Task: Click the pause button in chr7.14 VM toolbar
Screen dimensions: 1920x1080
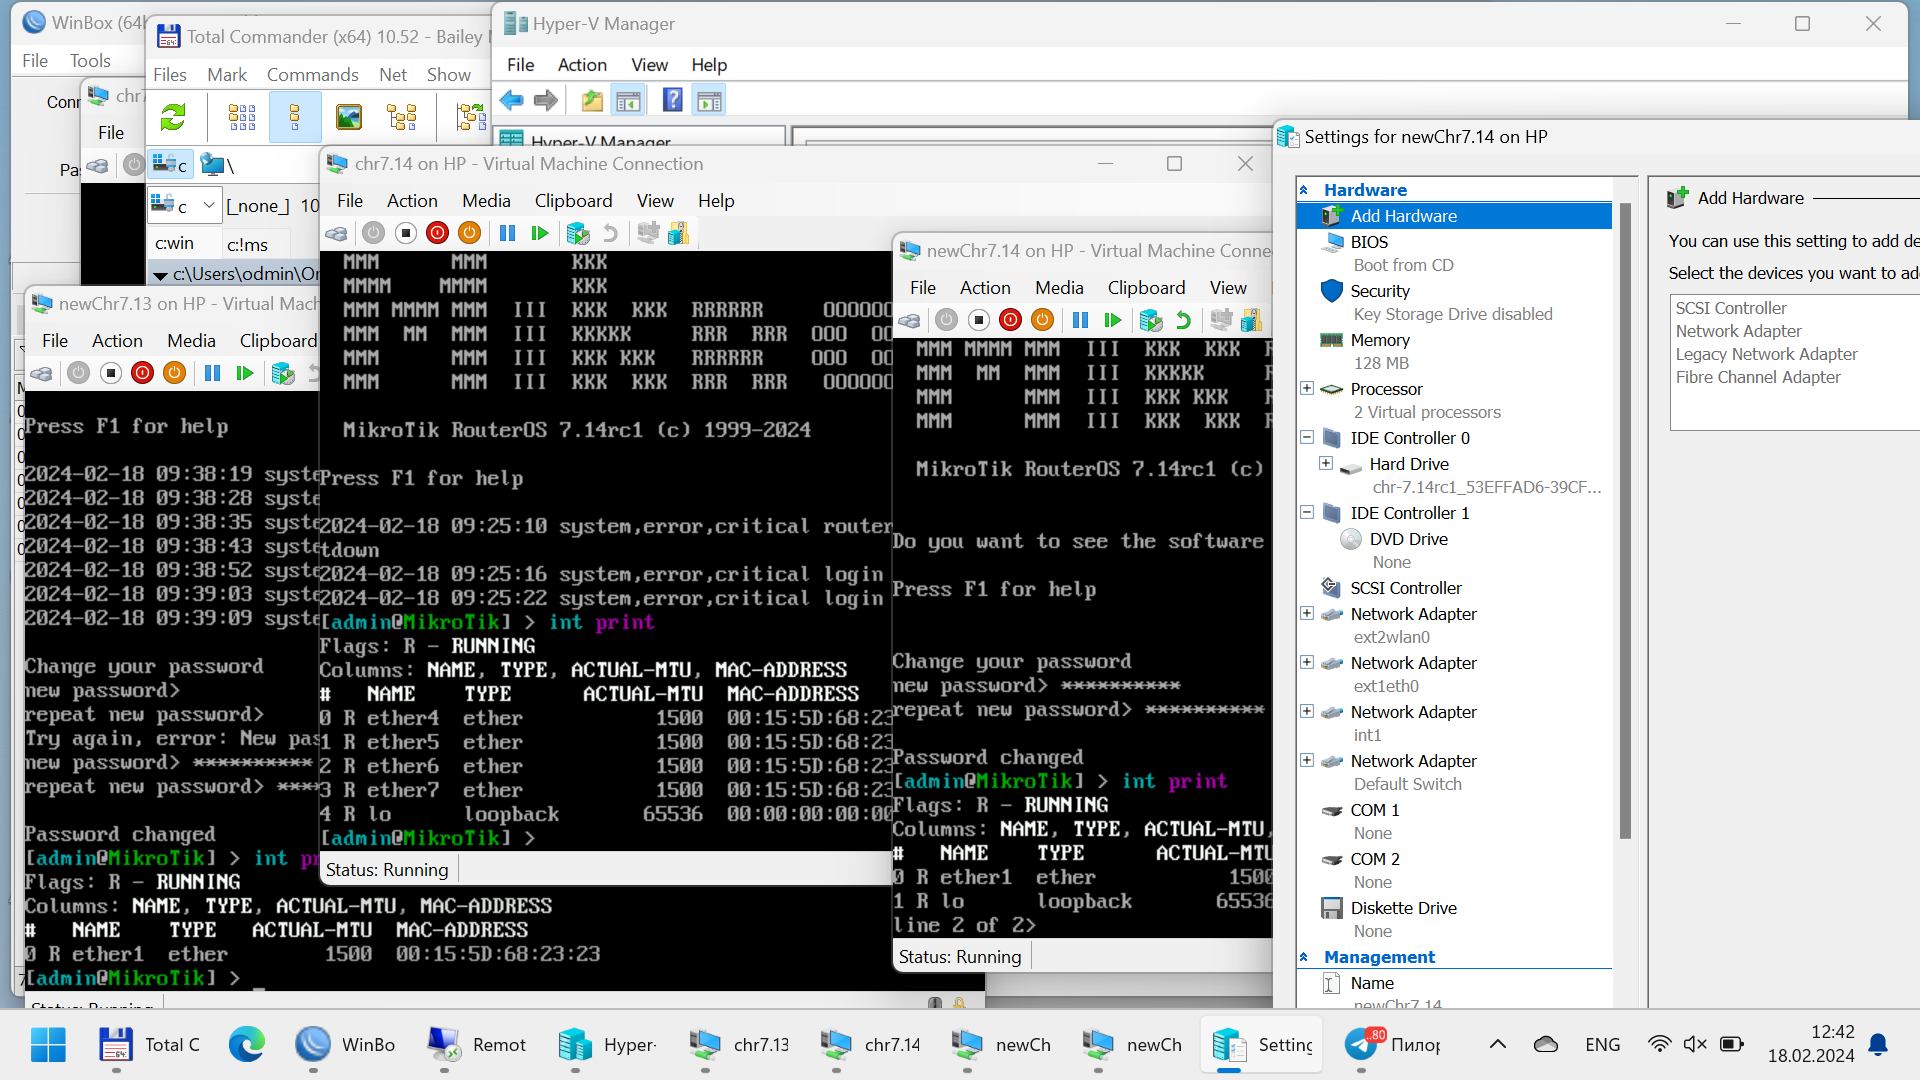Action: coord(505,233)
